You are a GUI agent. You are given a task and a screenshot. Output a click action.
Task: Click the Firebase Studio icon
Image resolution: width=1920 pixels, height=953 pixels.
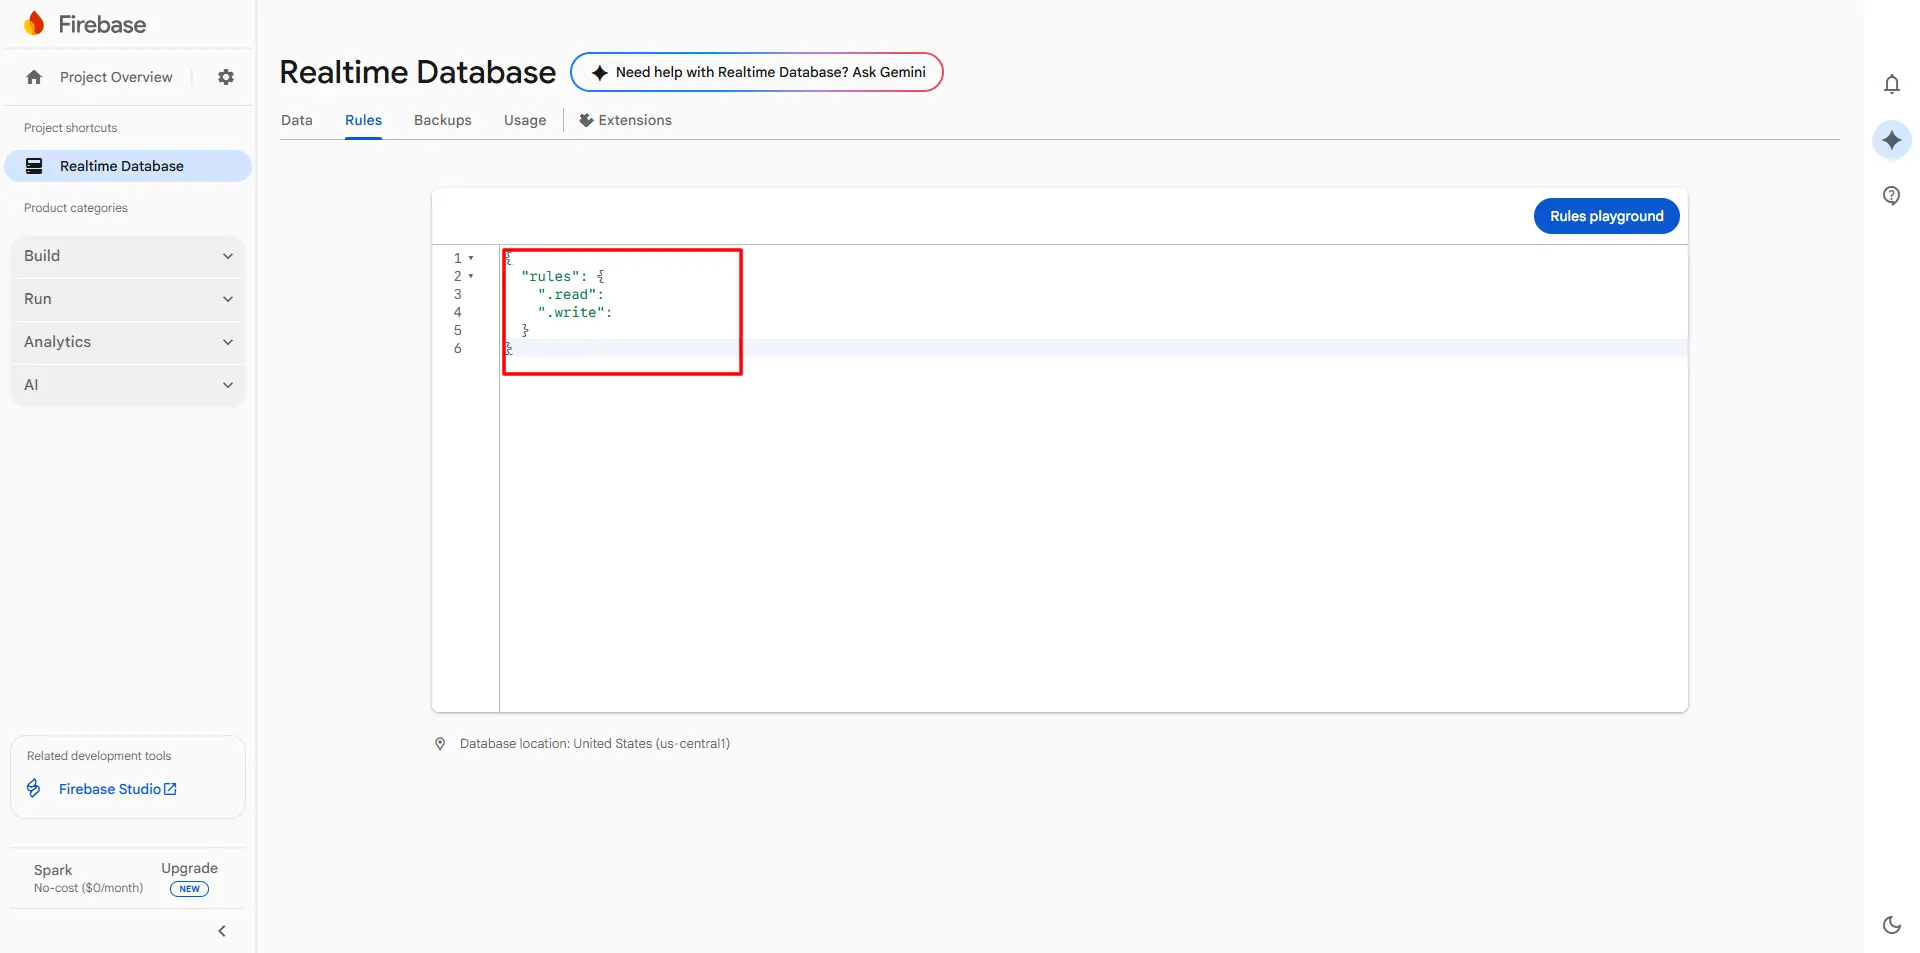[x=34, y=789]
